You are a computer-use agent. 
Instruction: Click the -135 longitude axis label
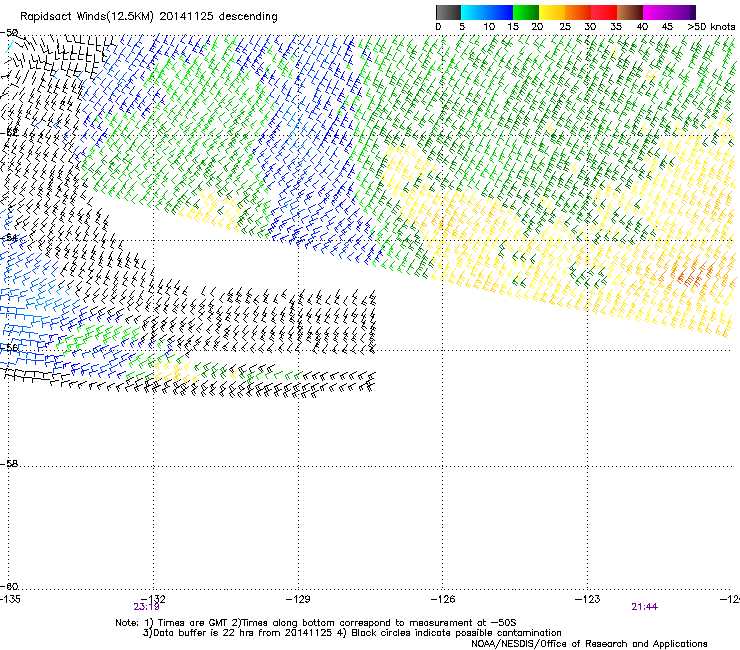[x=10, y=599]
